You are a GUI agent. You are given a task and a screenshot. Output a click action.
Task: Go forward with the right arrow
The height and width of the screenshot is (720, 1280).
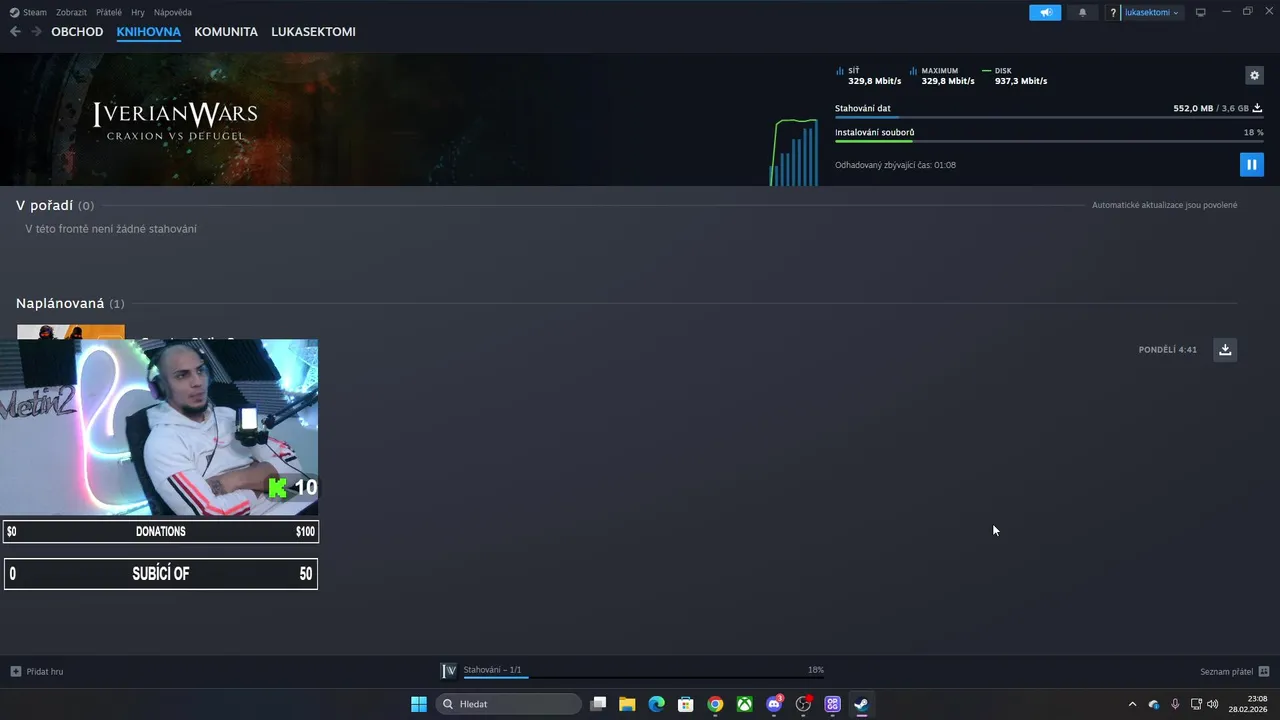36,32
